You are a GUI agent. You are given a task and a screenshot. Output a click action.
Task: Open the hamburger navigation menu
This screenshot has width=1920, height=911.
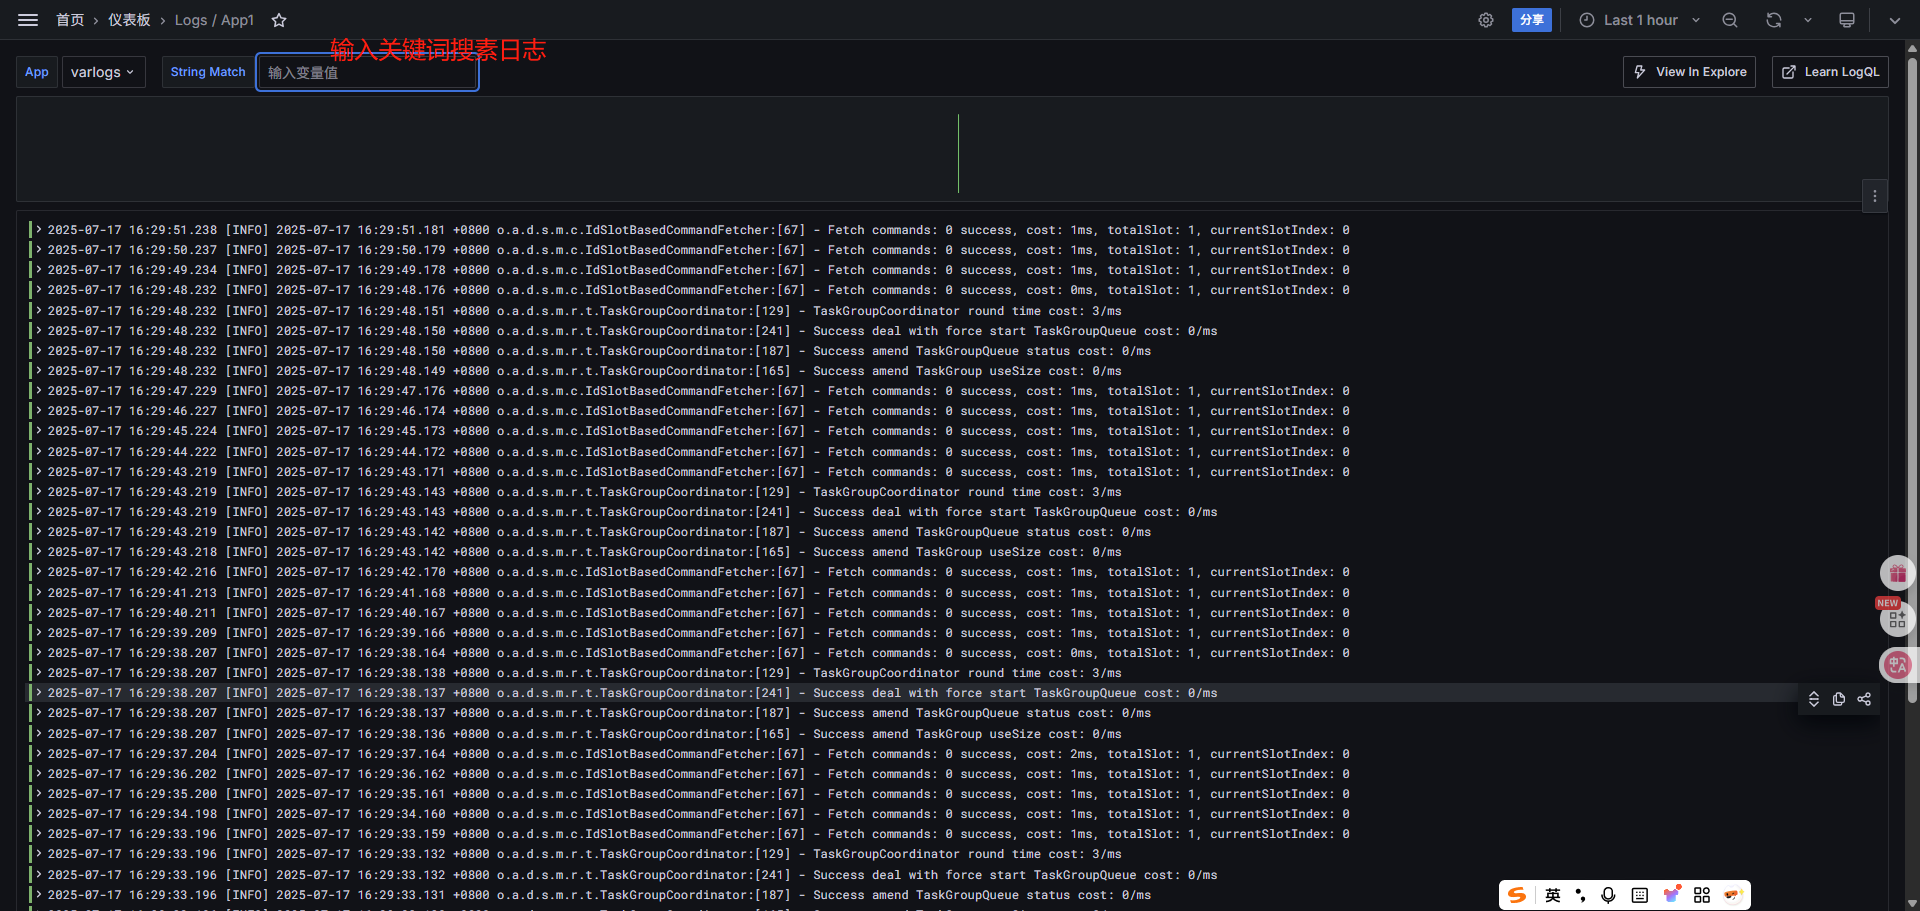(x=28, y=20)
